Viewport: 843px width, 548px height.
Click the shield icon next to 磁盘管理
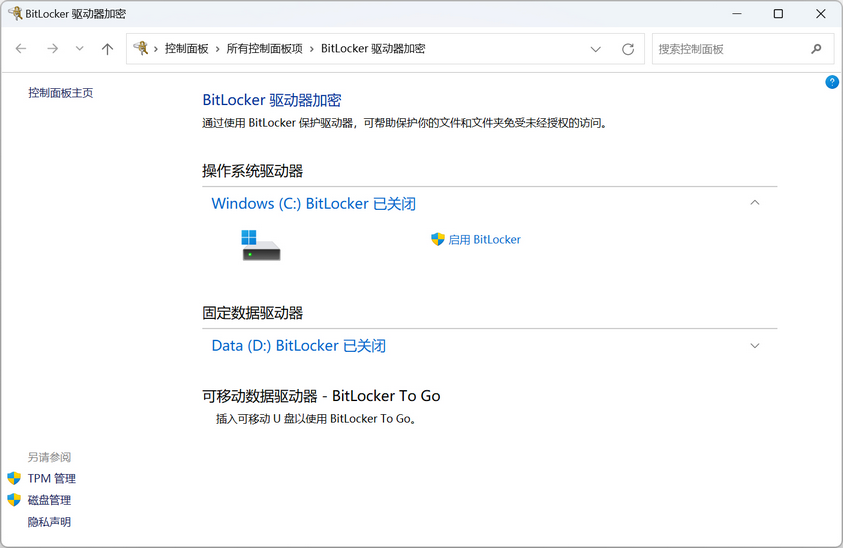click(14, 500)
